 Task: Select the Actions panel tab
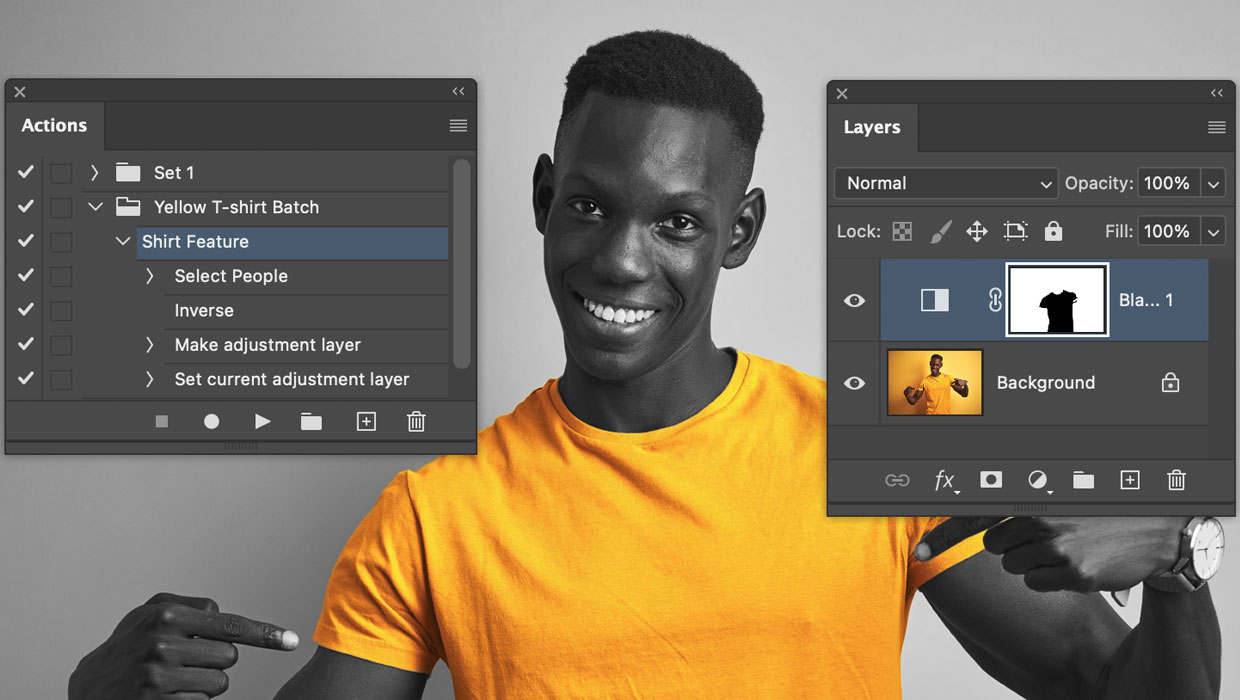[x=54, y=126]
